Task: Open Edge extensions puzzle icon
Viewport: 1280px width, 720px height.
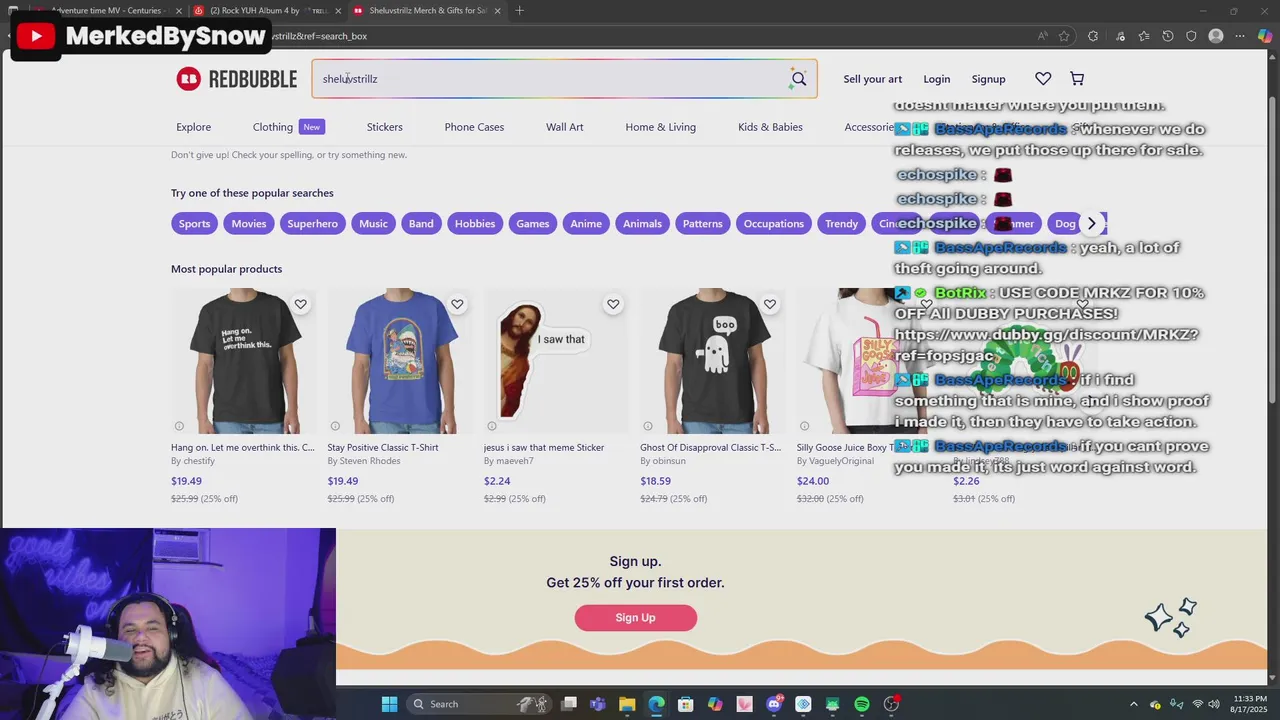Action: tap(1093, 36)
